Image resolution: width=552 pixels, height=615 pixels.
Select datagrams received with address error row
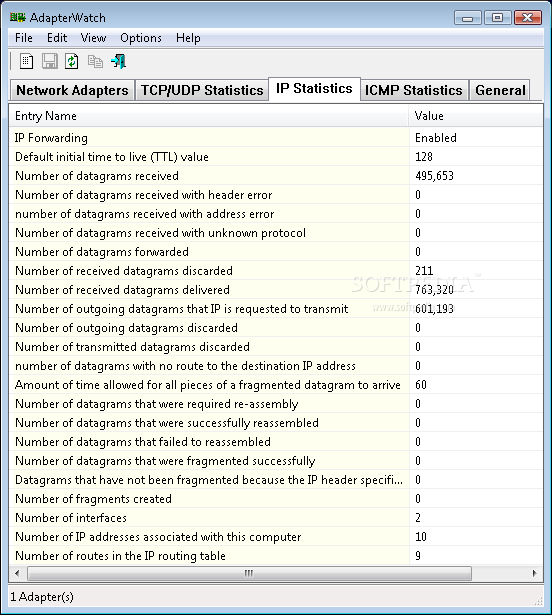276,214
